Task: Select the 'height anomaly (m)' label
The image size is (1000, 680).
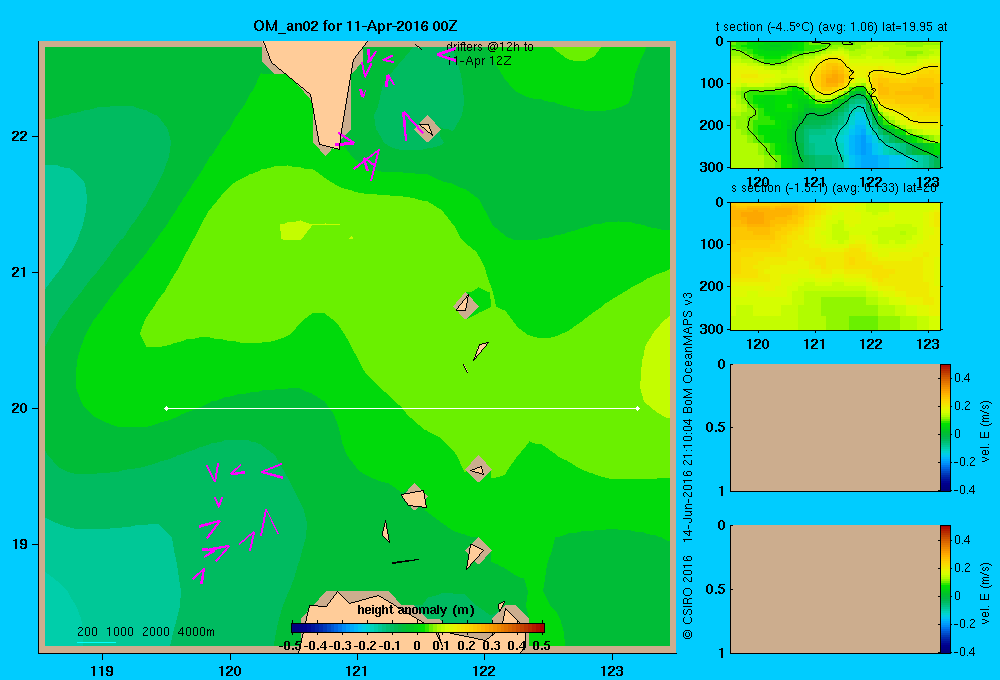Action: 416,610
